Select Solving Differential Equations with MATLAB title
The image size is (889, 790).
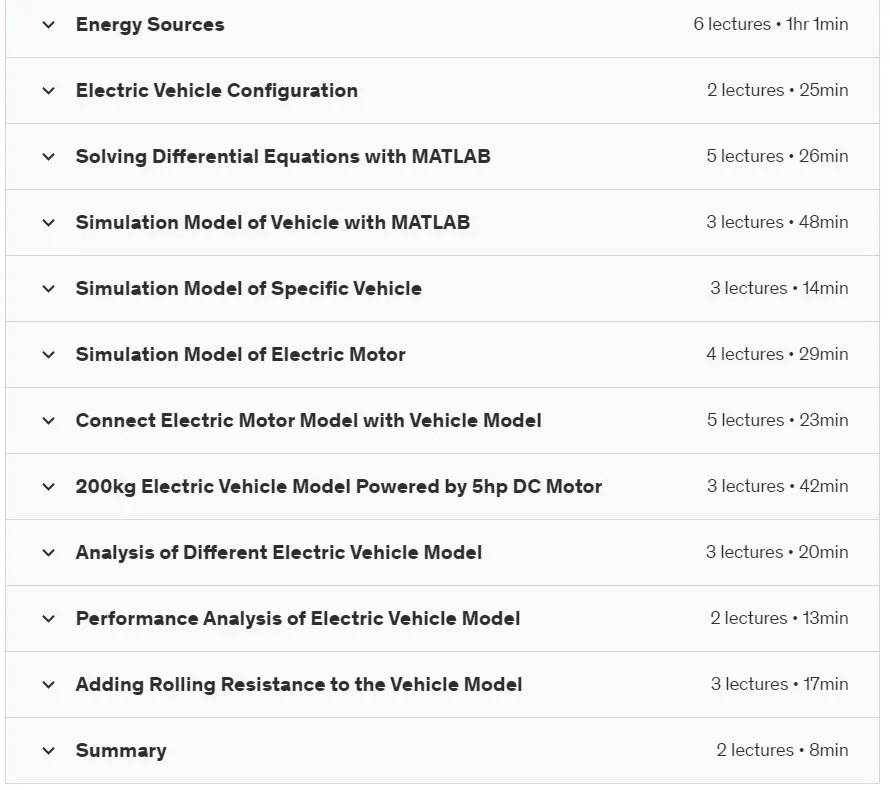click(283, 157)
